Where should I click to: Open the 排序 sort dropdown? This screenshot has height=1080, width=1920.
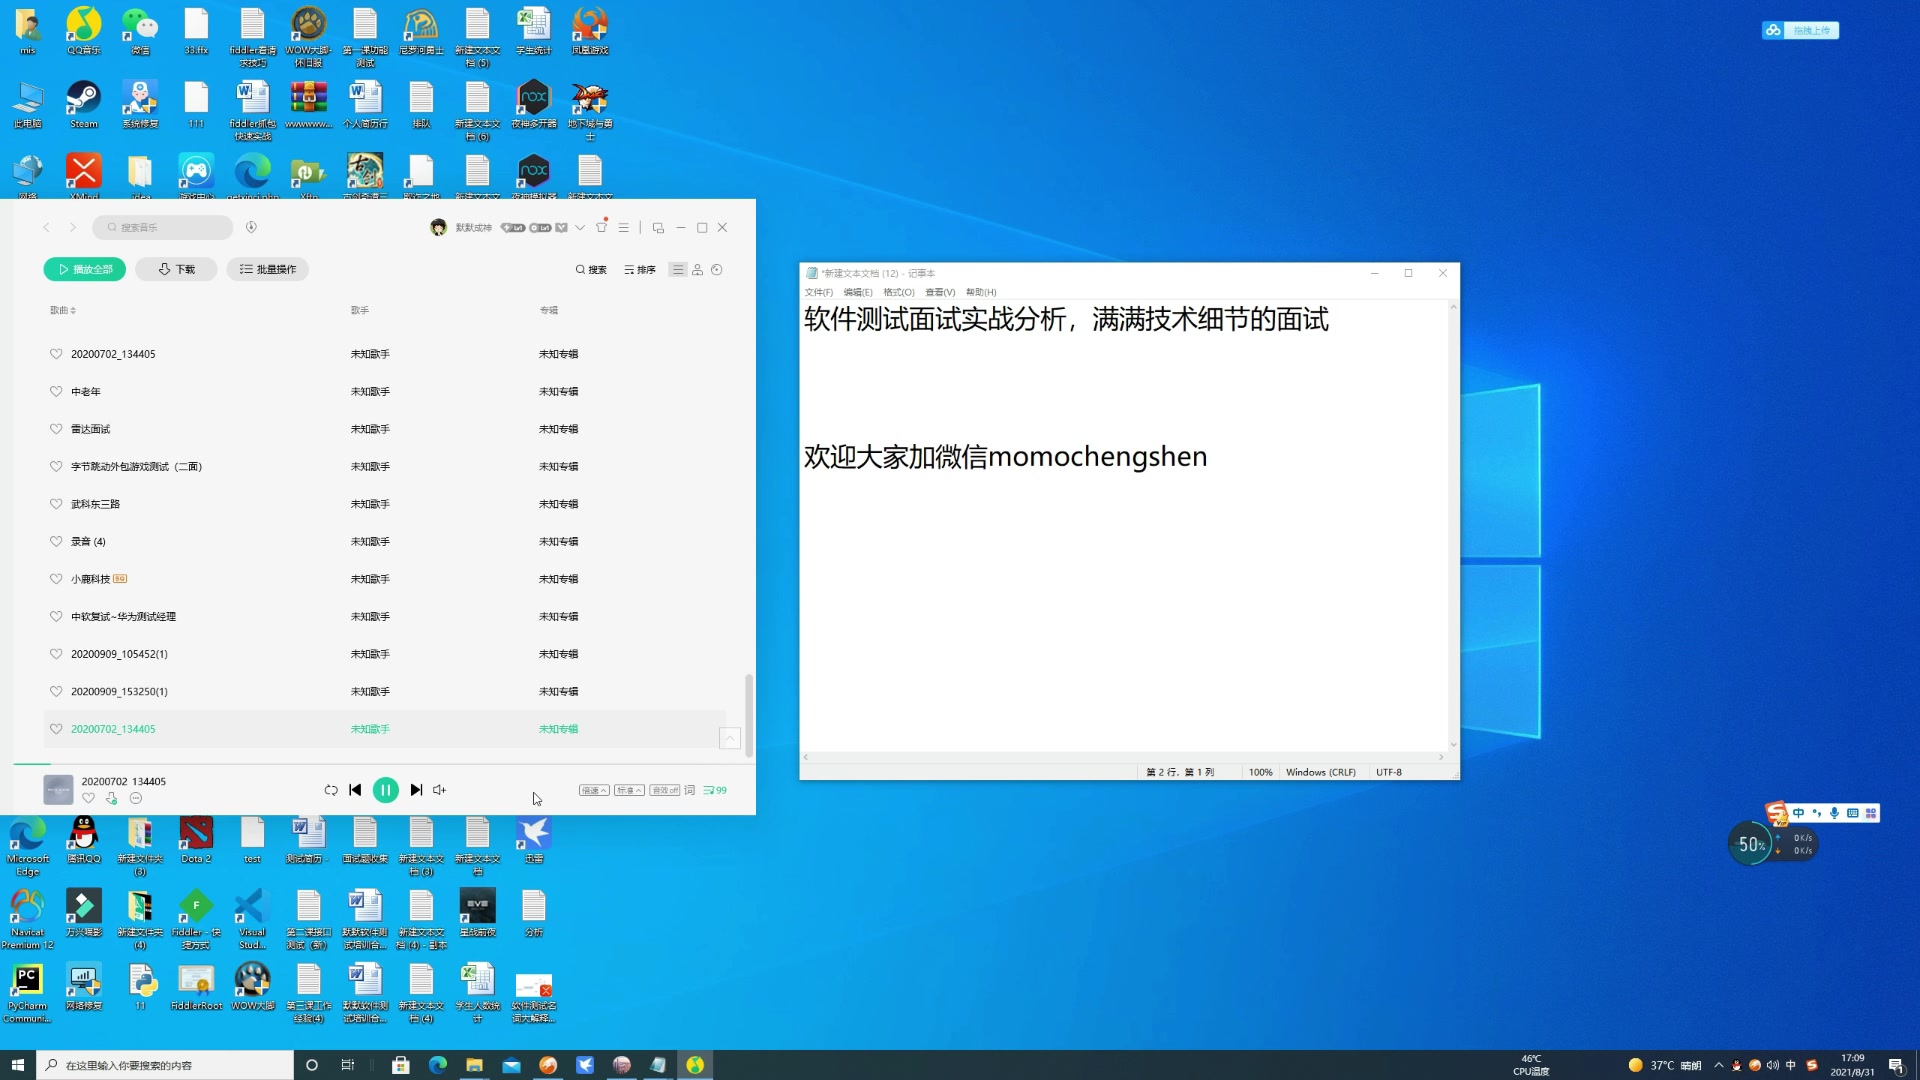pos(640,269)
